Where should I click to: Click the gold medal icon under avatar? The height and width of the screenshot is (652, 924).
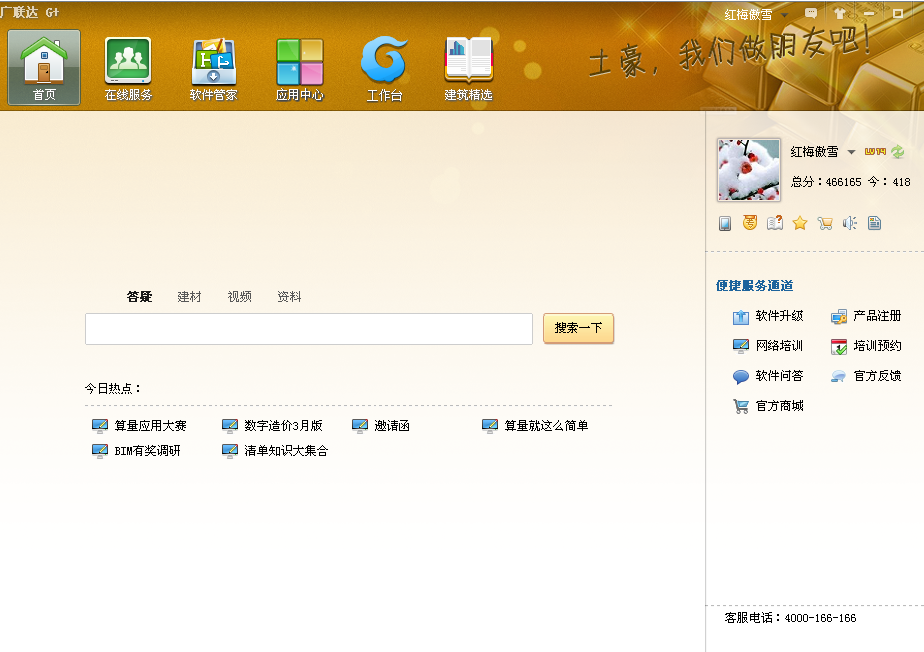[750, 222]
